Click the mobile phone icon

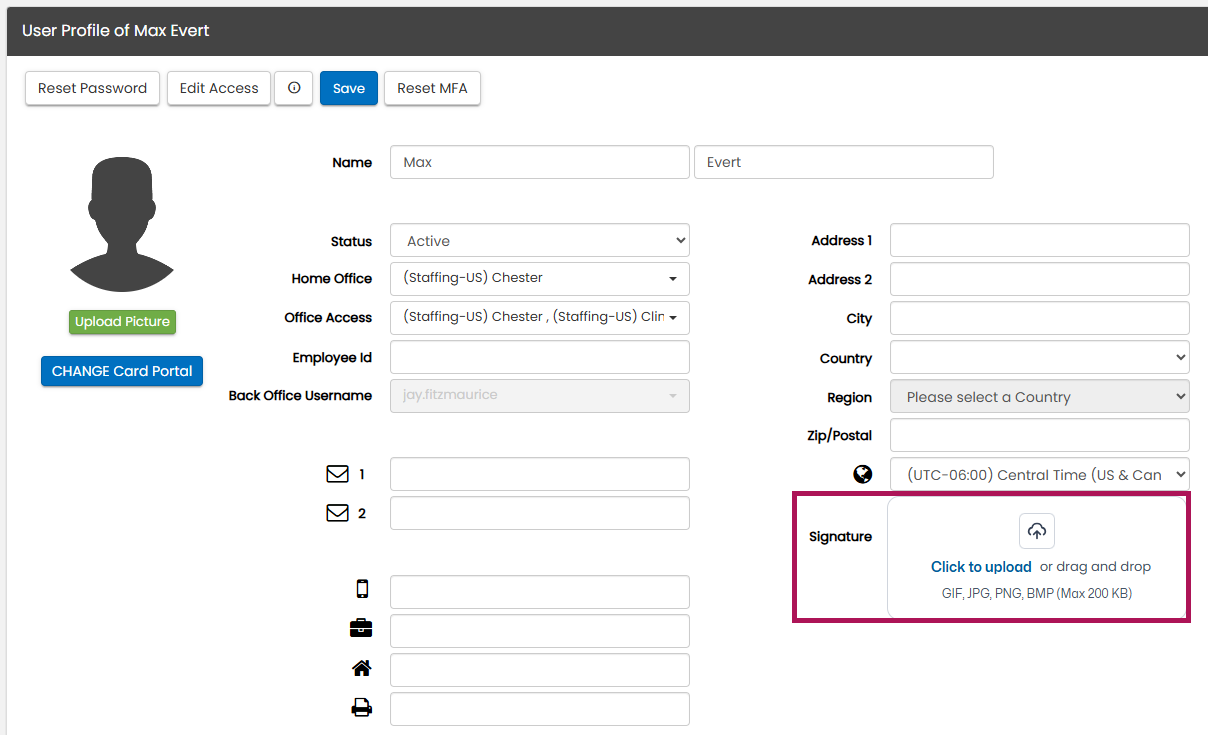[362, 589]
